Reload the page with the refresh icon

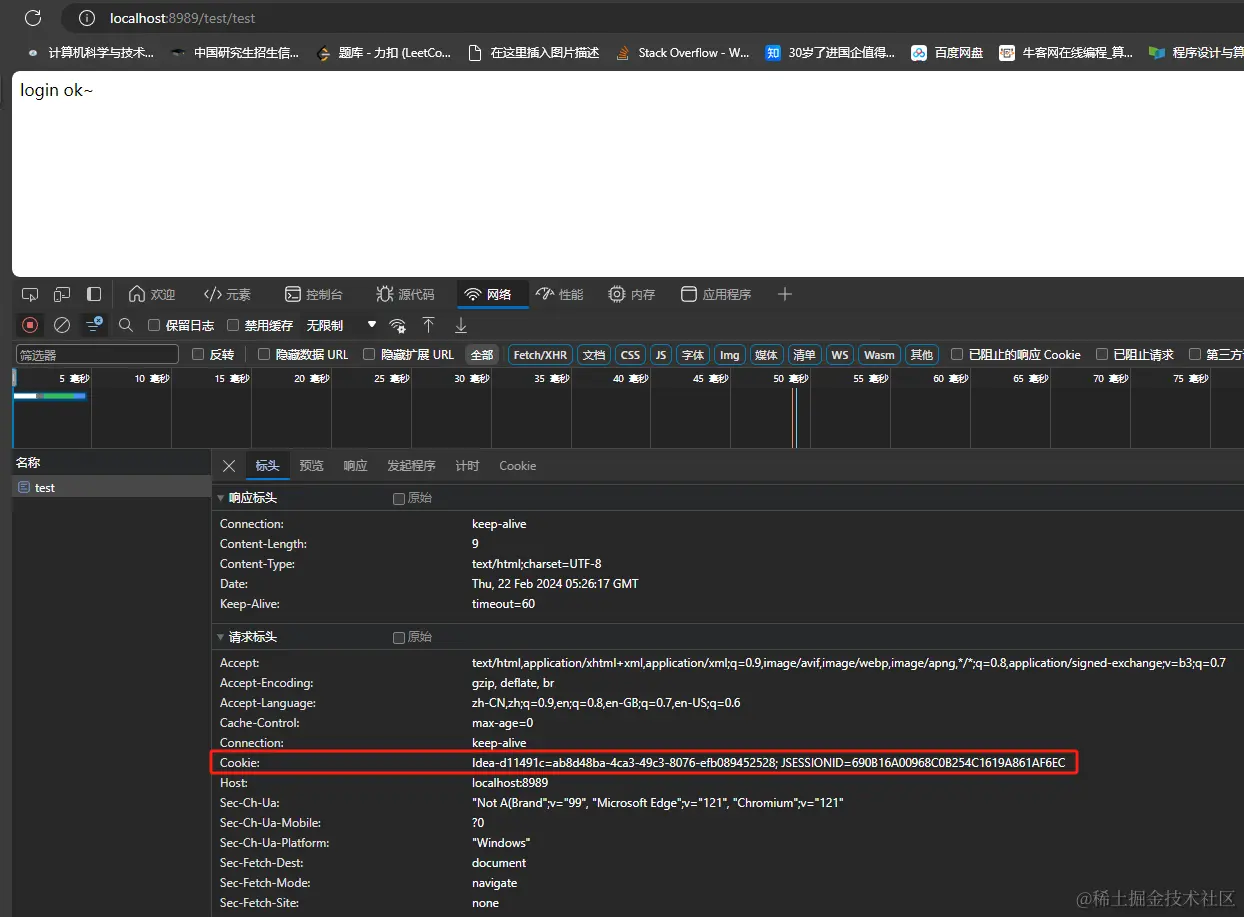pos(33,18)
